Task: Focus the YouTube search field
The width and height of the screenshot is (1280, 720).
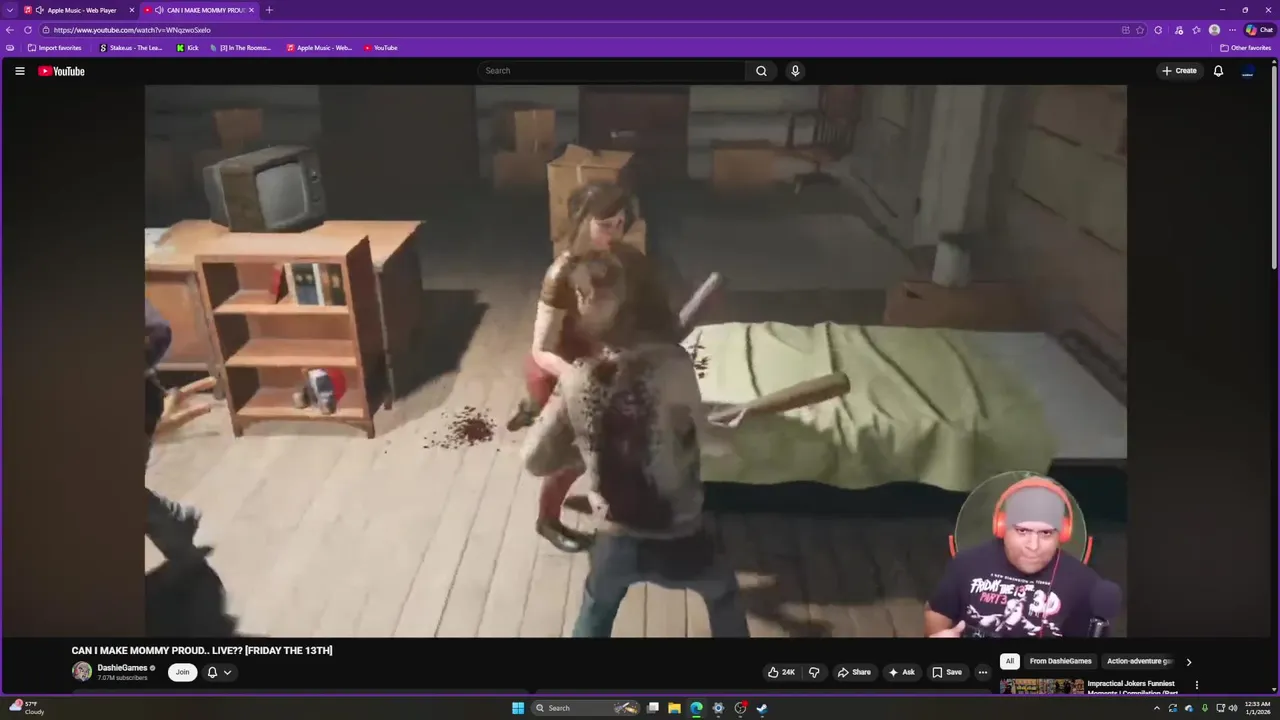Action: click(612, 71)
